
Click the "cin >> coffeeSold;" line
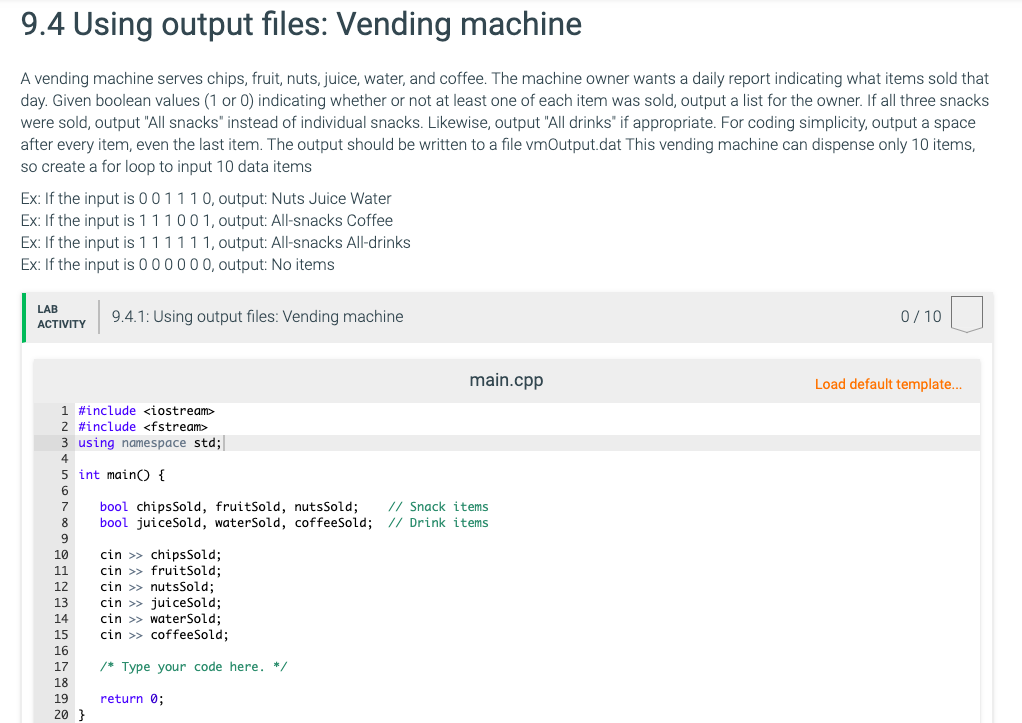[x=163, y=634]
